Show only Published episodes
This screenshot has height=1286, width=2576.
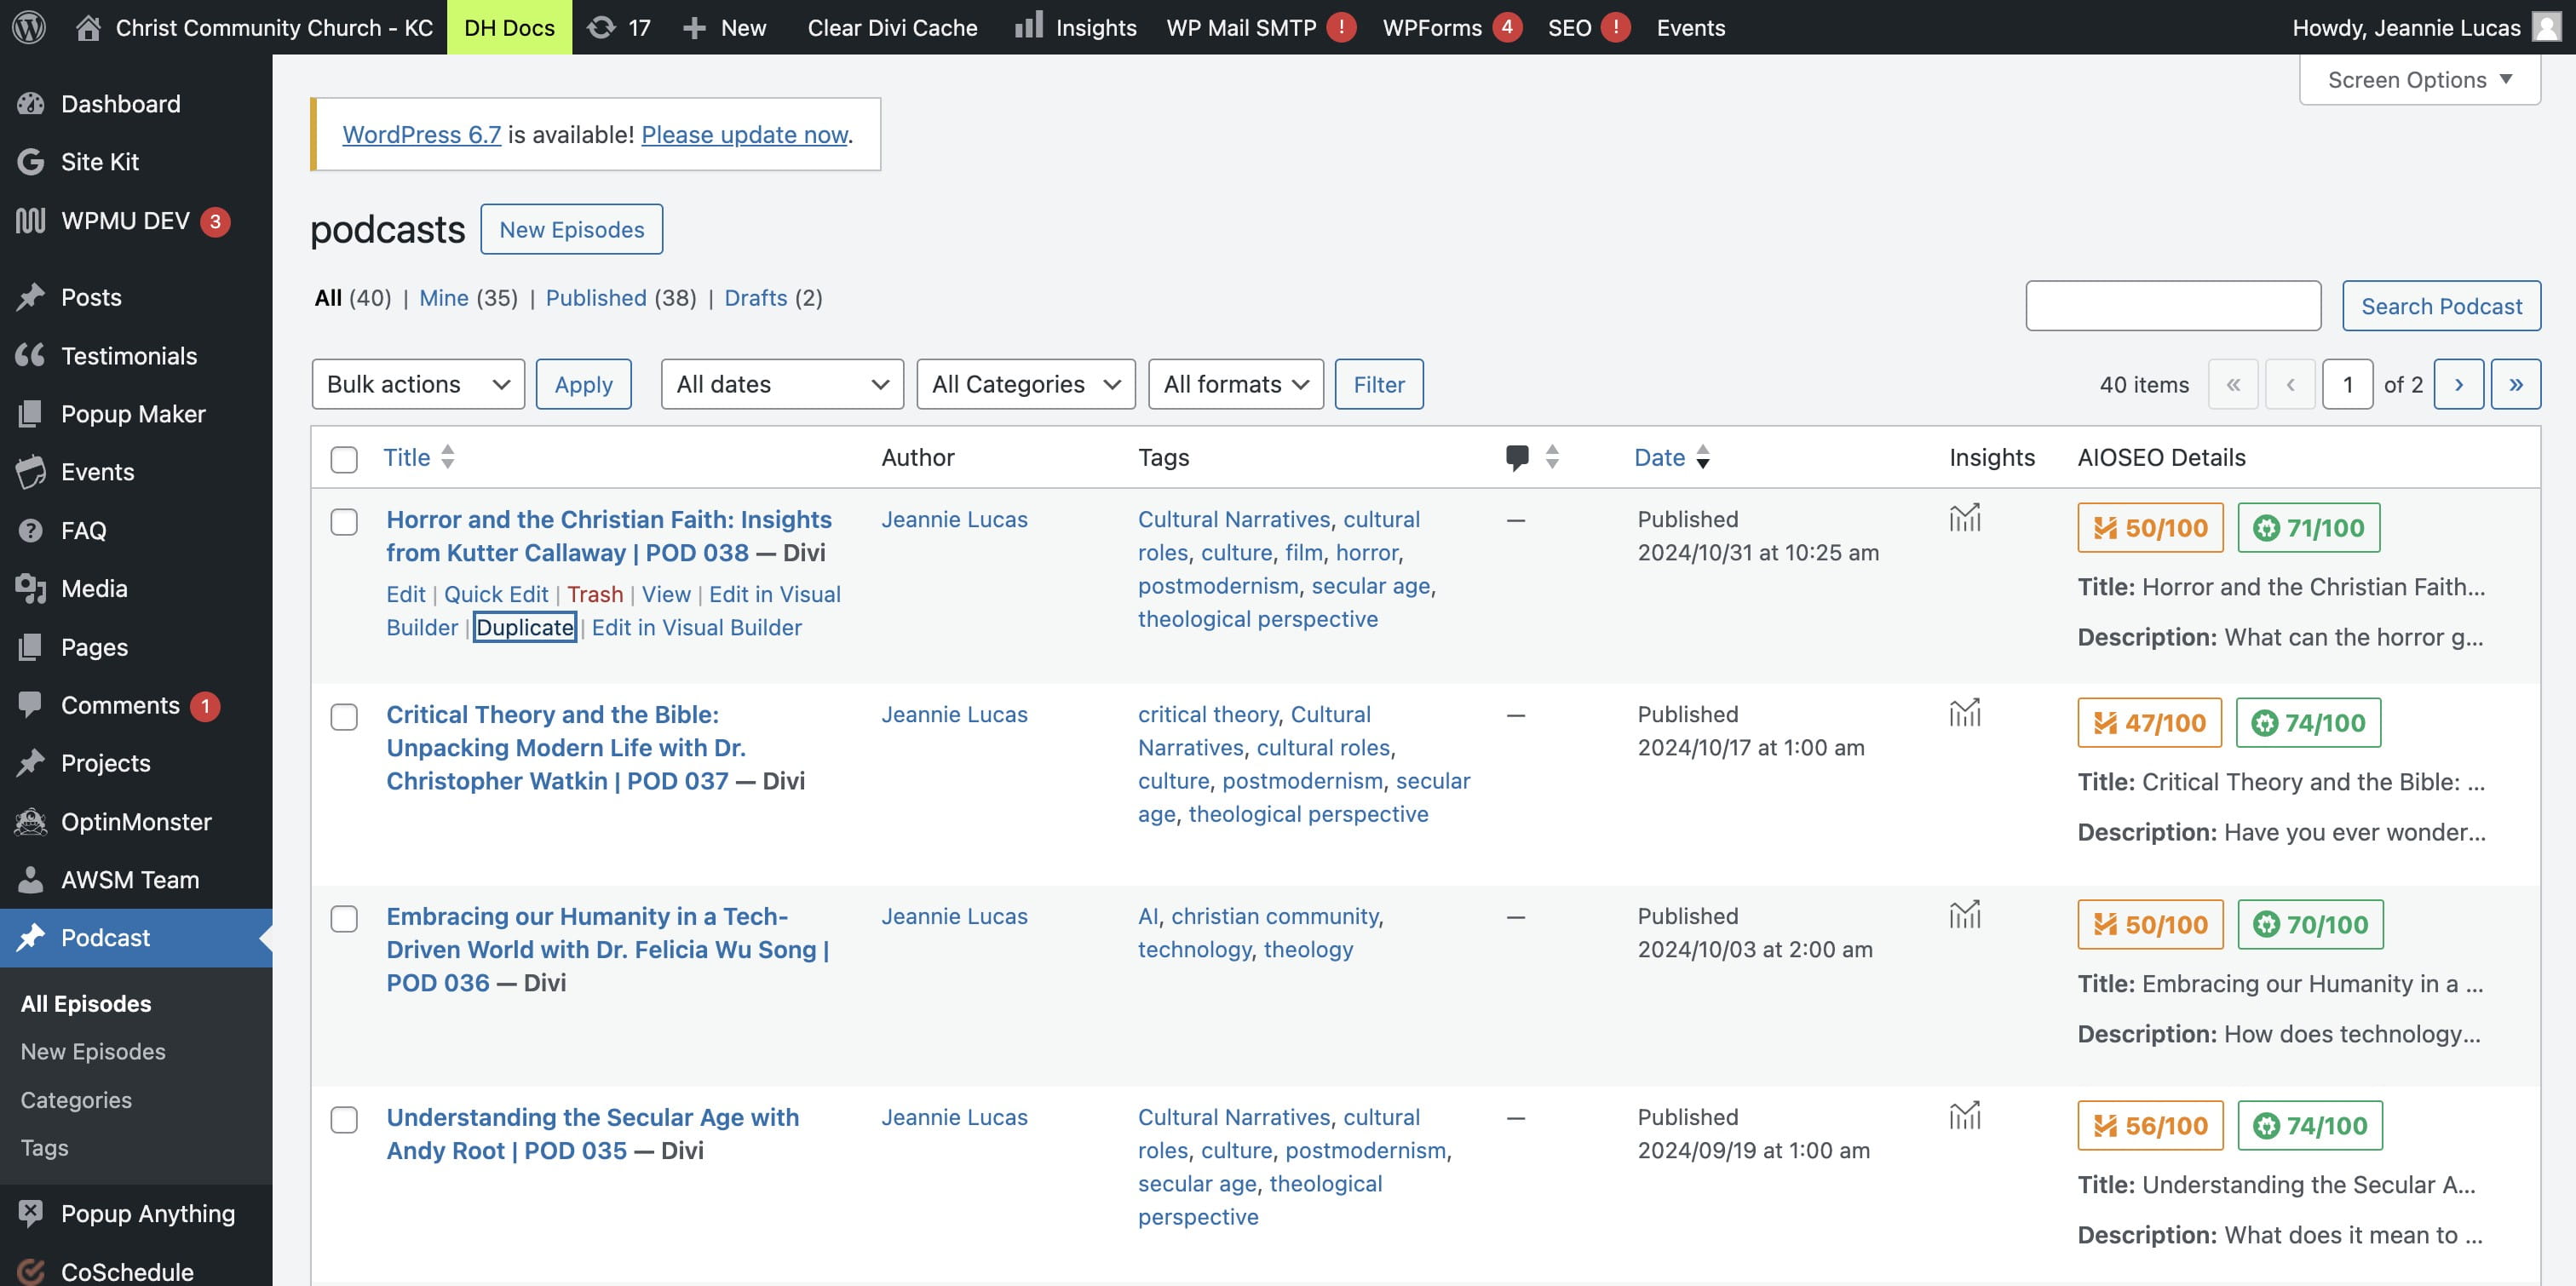pos(596,297)
